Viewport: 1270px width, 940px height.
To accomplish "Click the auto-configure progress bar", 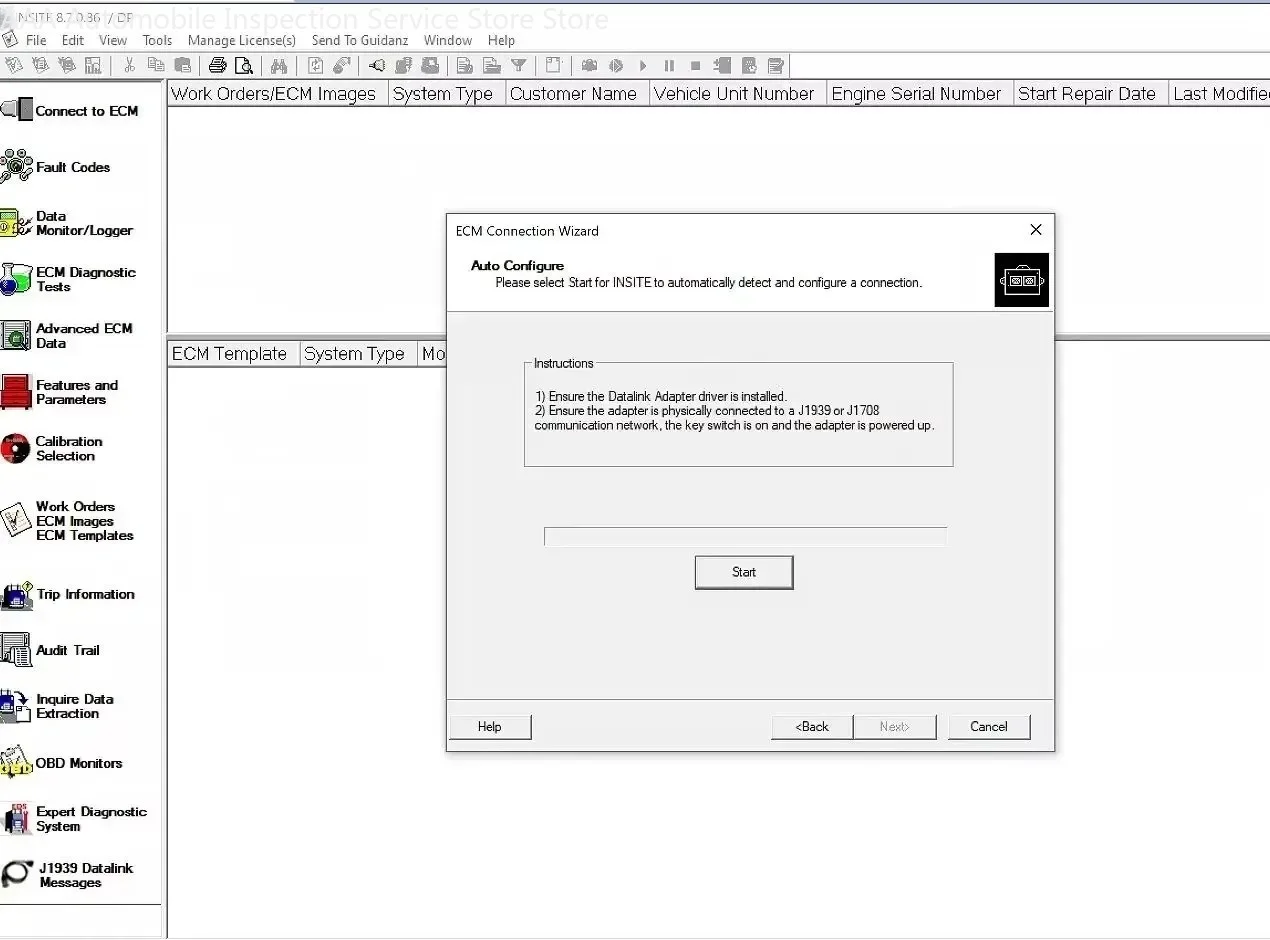I will click(x=745, y=537).
